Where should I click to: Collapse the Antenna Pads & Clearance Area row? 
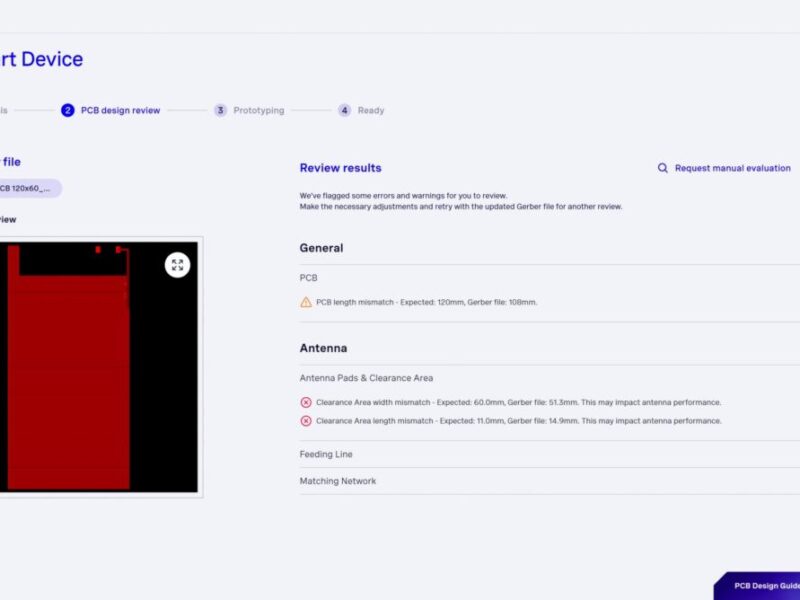[366, 378]
